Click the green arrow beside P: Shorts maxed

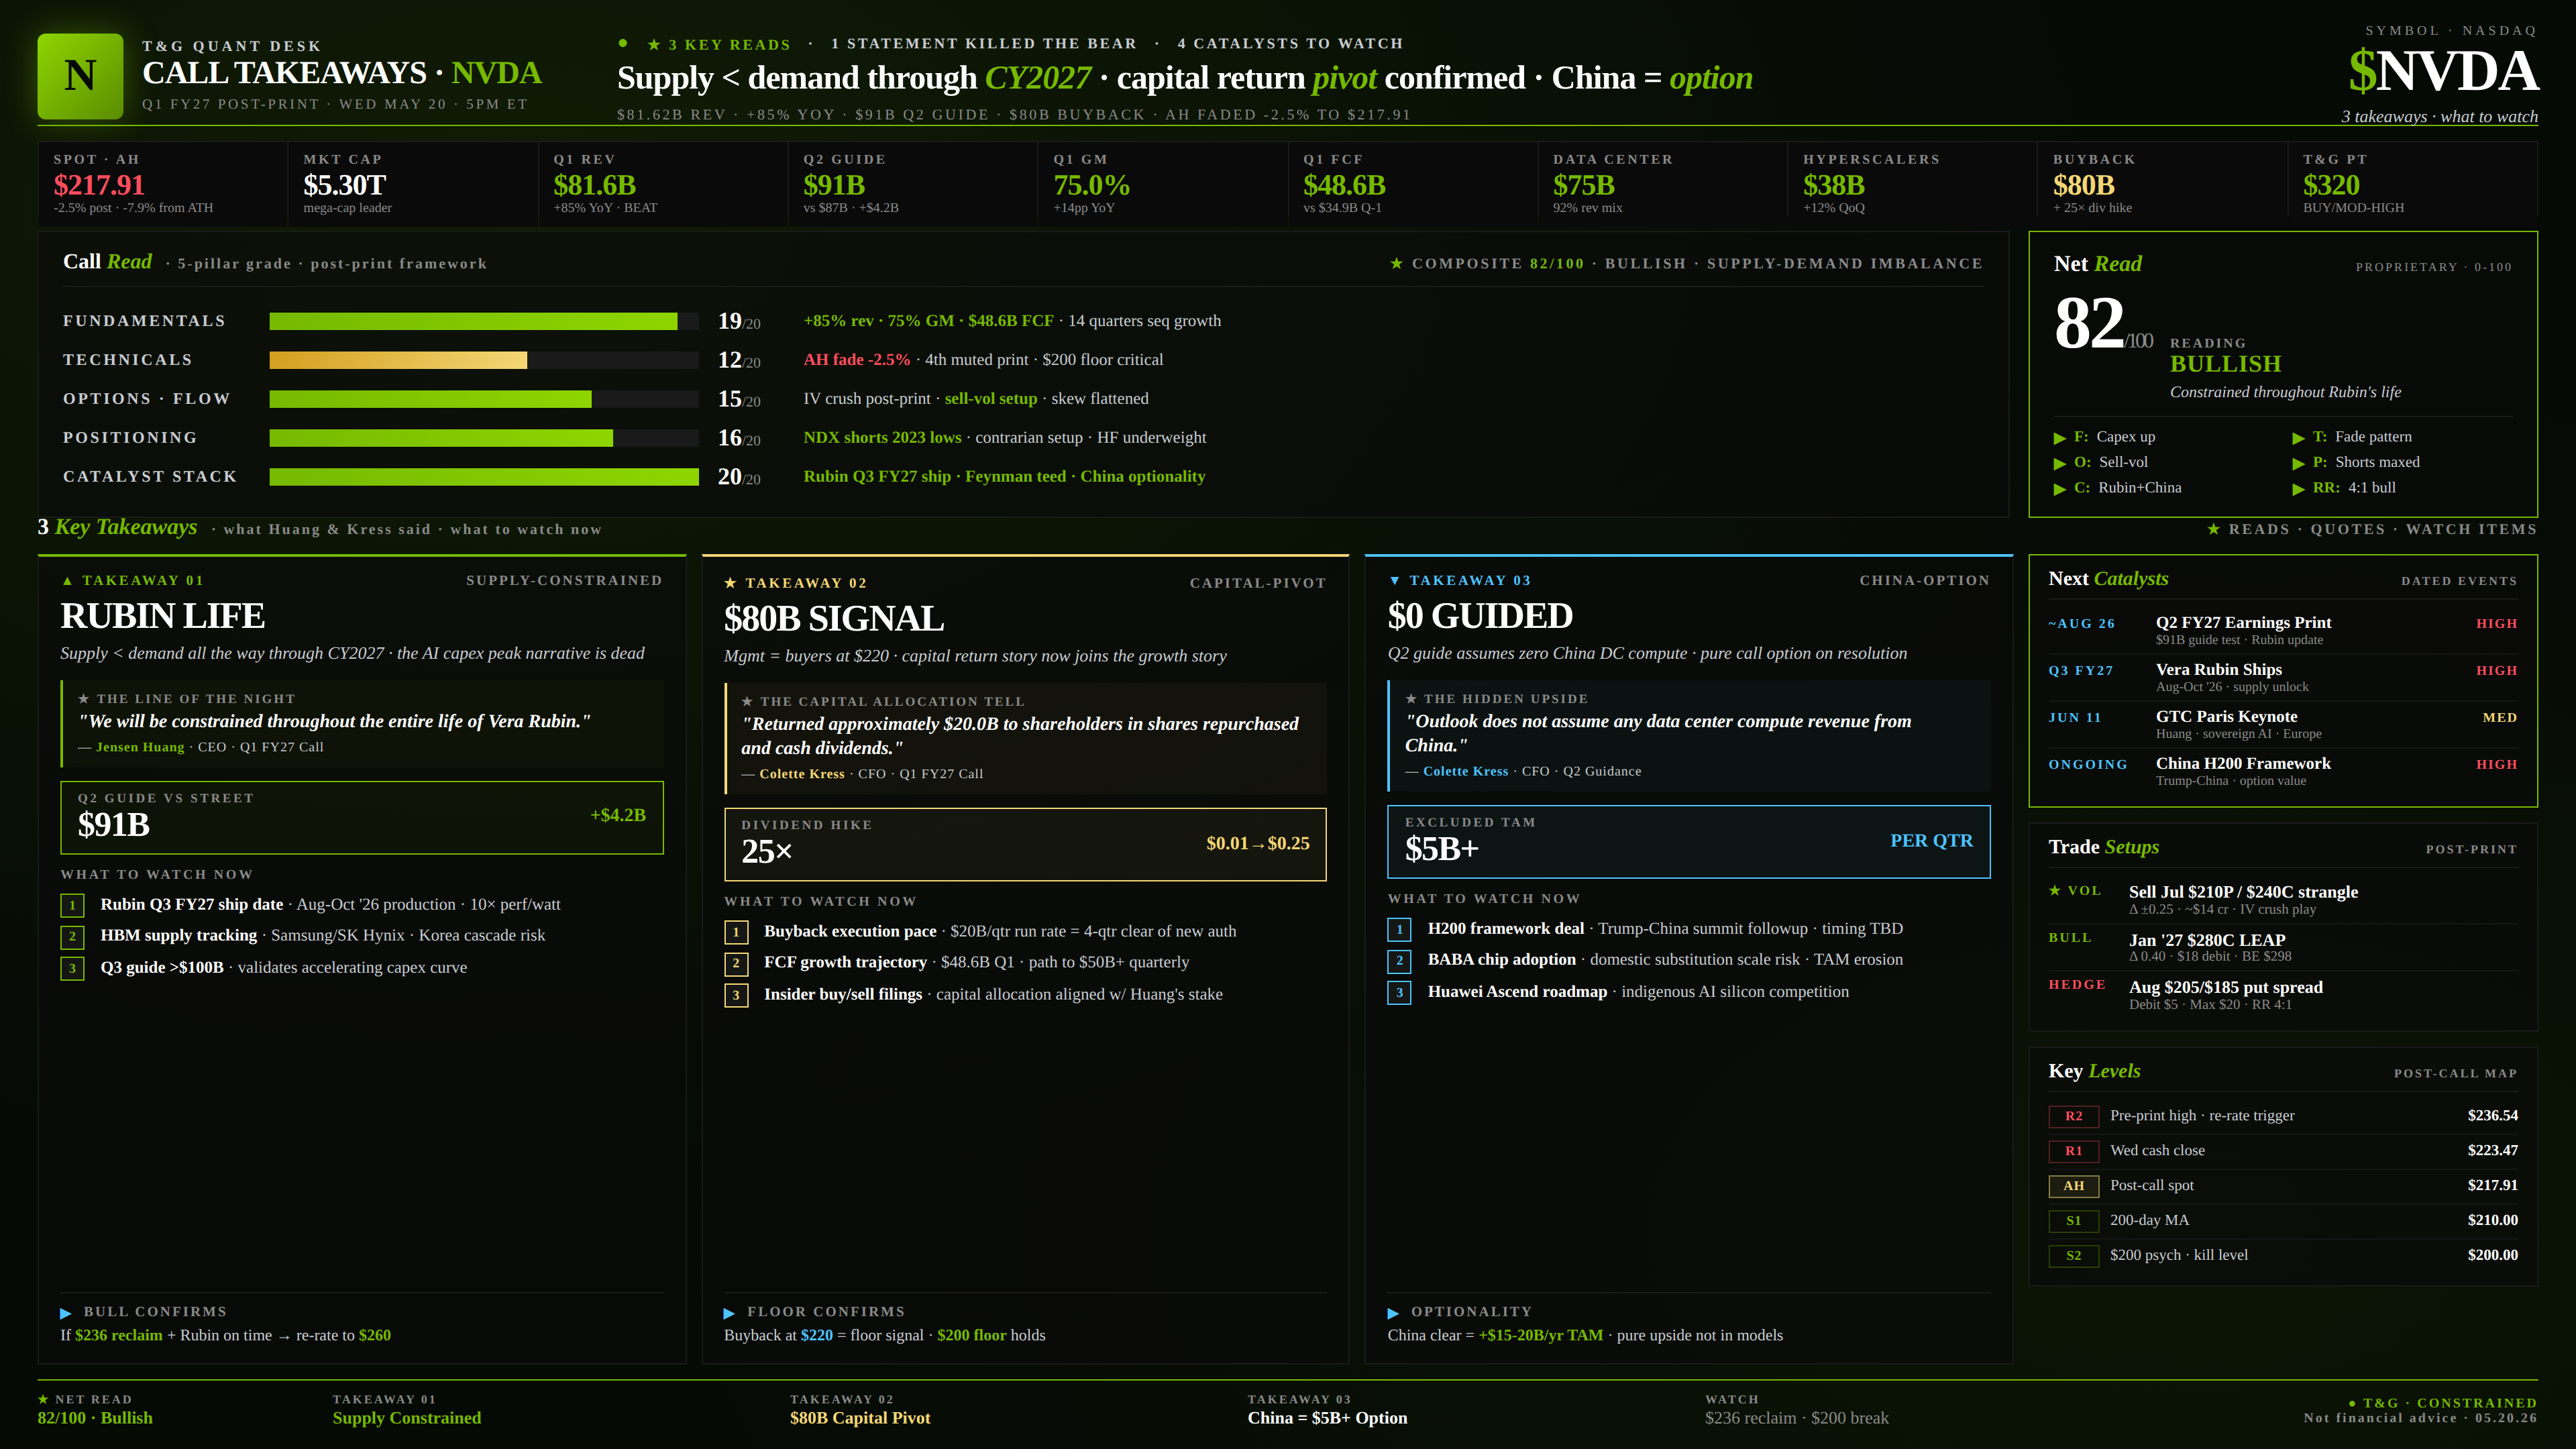point(2298,463)
